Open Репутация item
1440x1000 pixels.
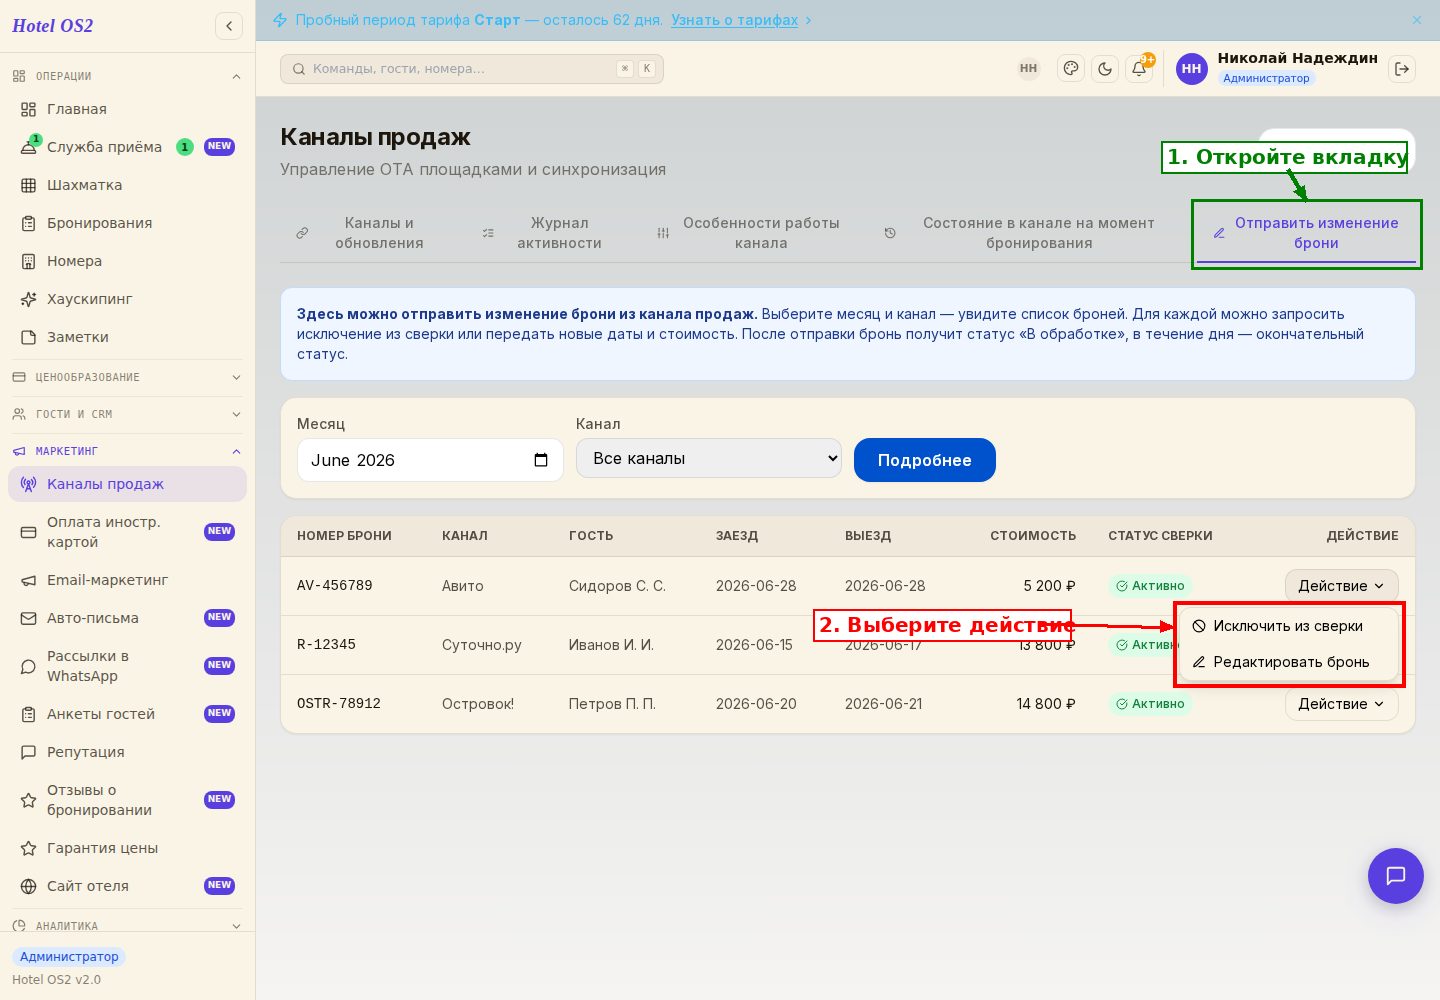[x=127, y=752]
